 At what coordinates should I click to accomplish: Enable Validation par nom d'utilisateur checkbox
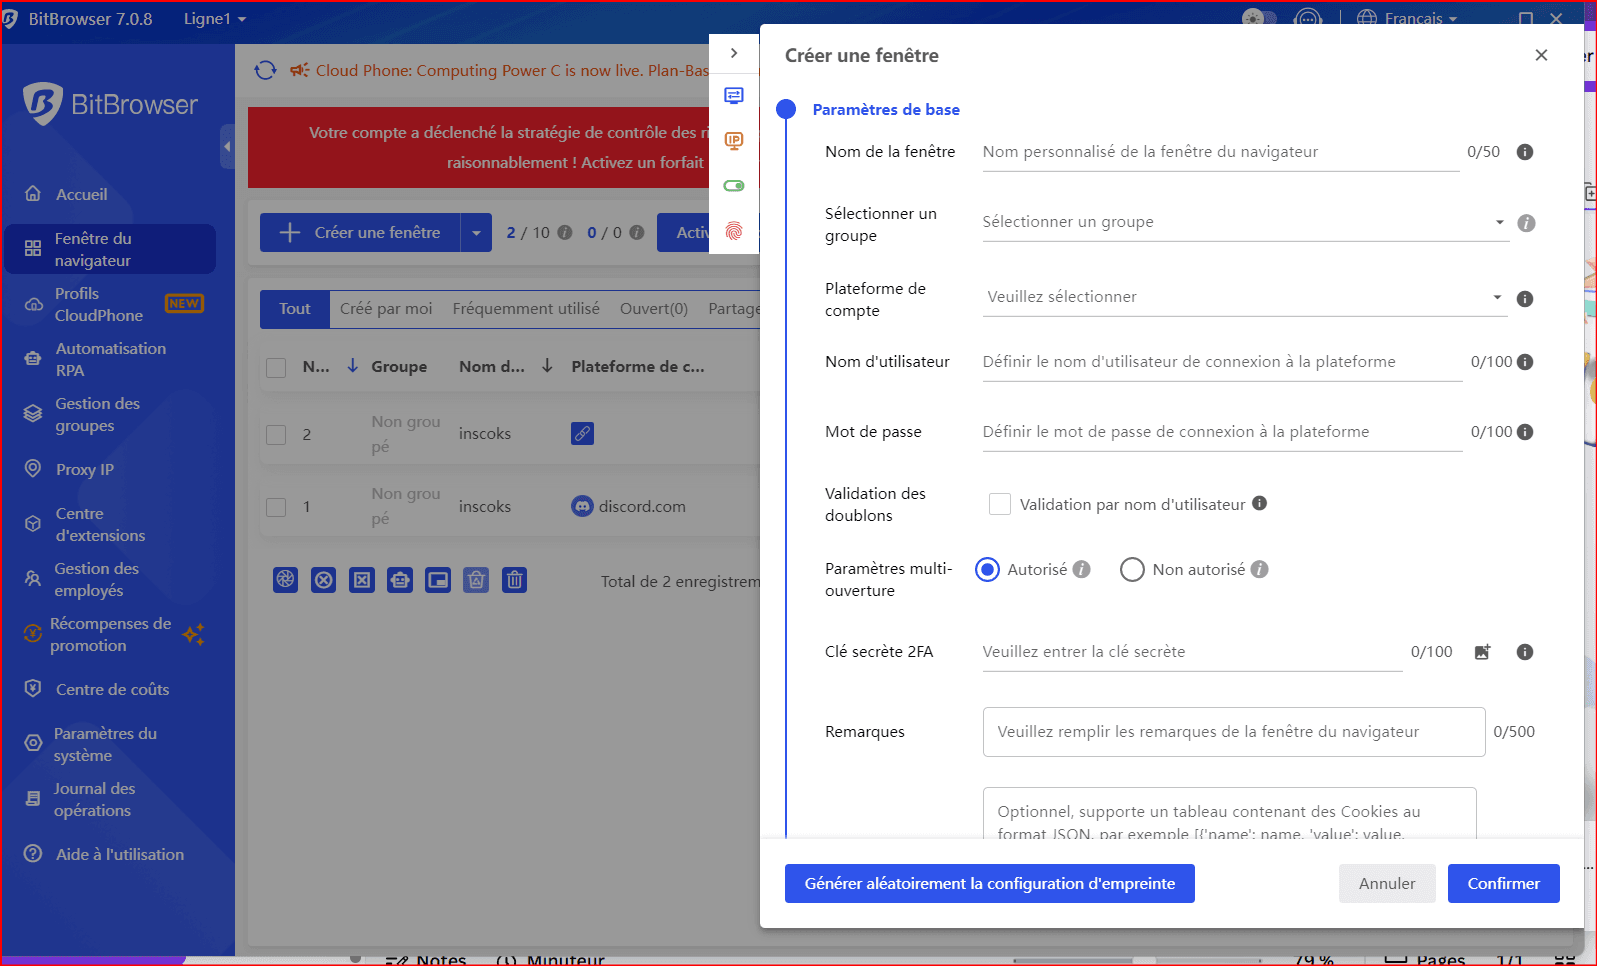(x=999, y=504)
